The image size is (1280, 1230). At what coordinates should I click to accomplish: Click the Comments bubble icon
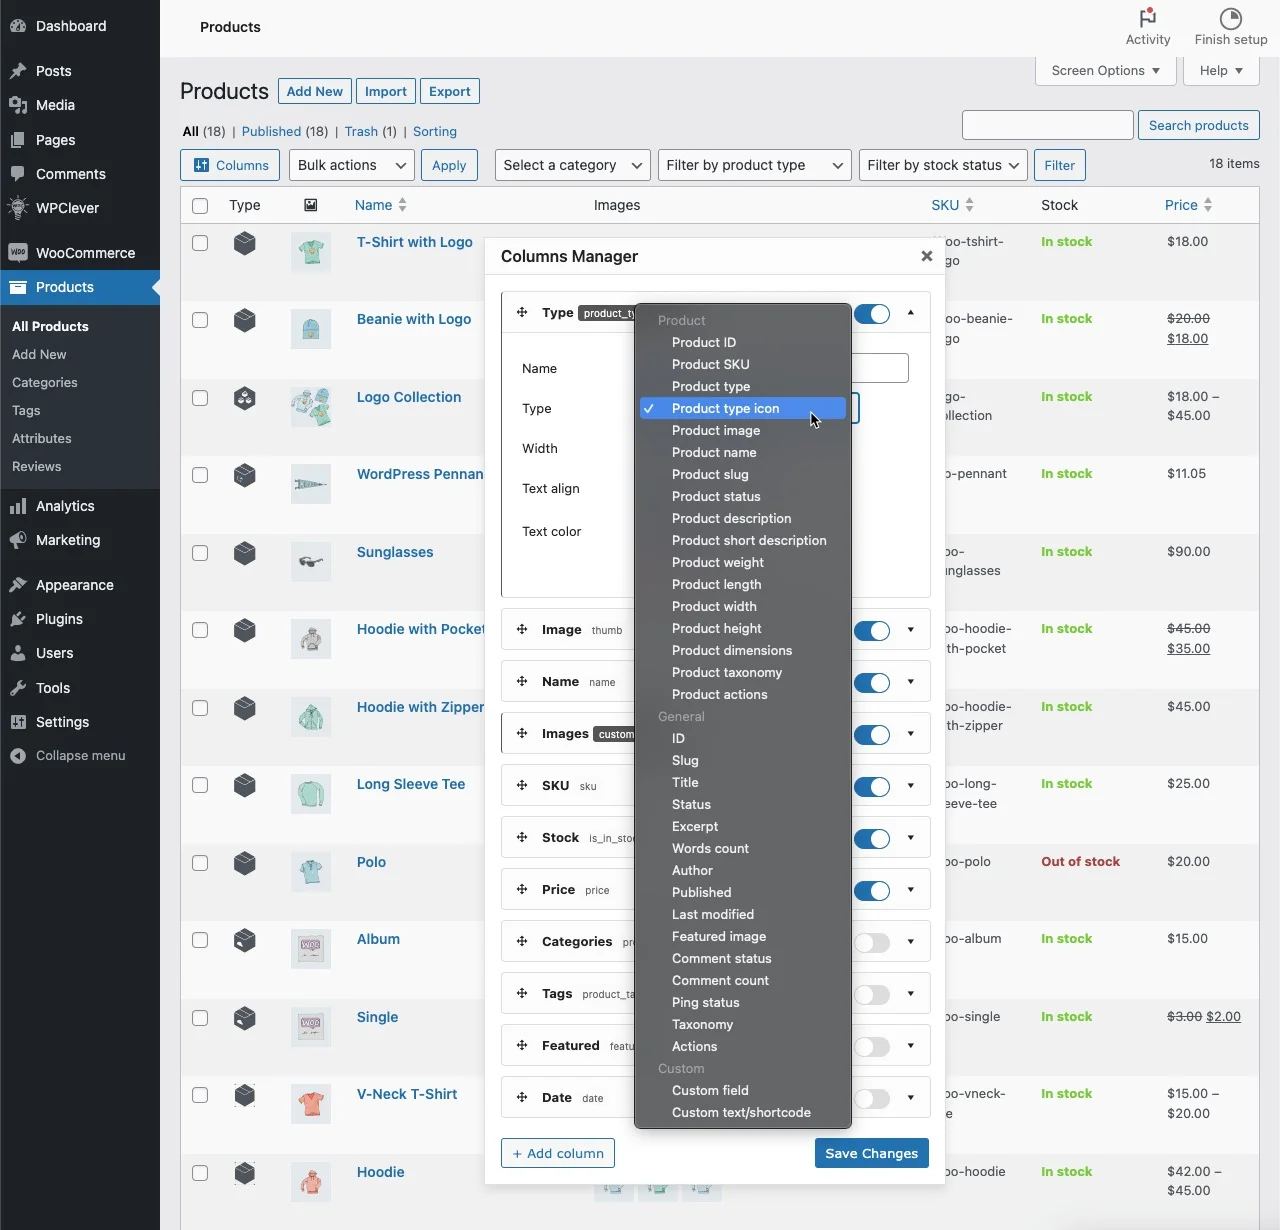tap(18, 174)
